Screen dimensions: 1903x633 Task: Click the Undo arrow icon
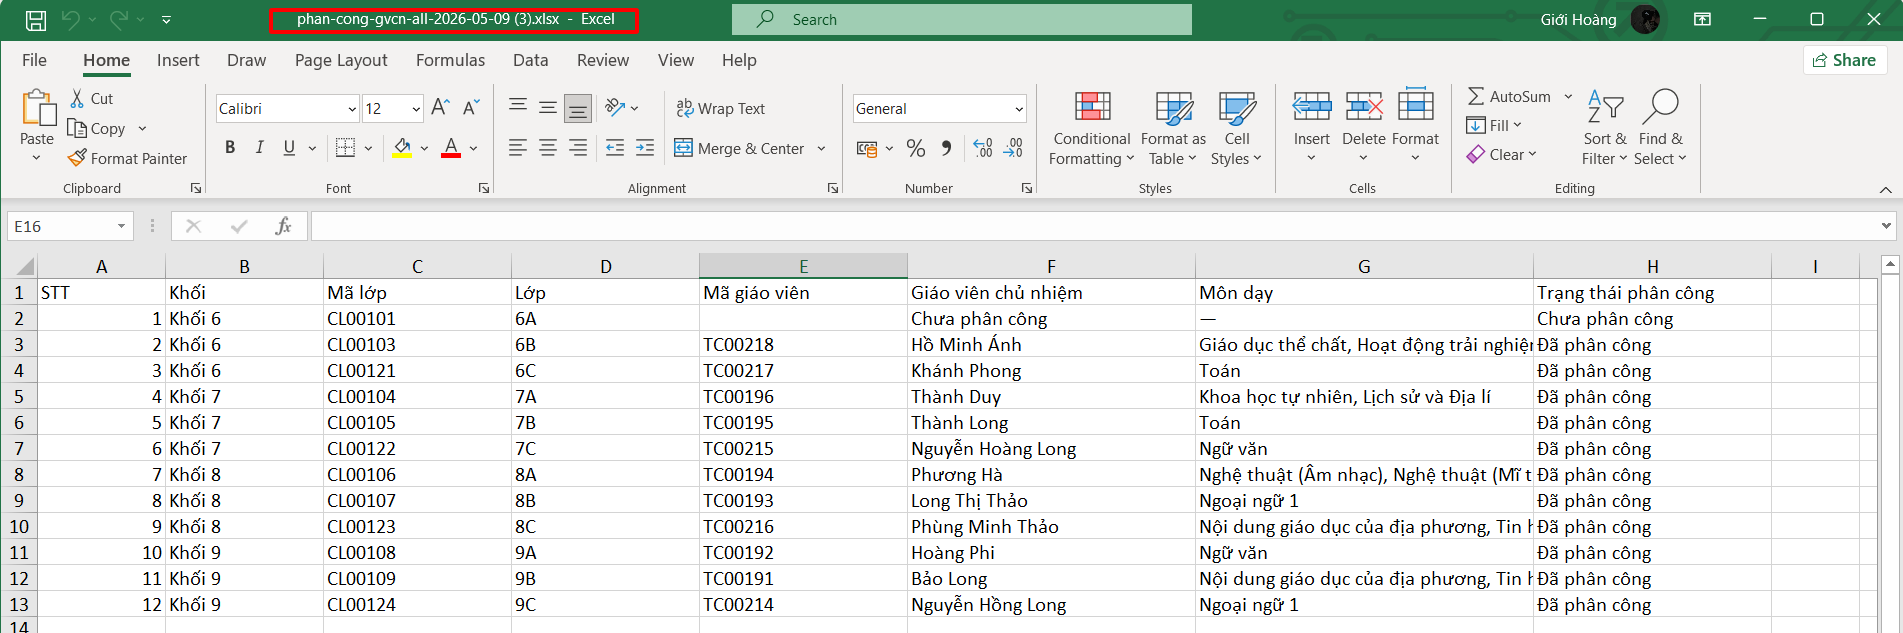point(70,19)
